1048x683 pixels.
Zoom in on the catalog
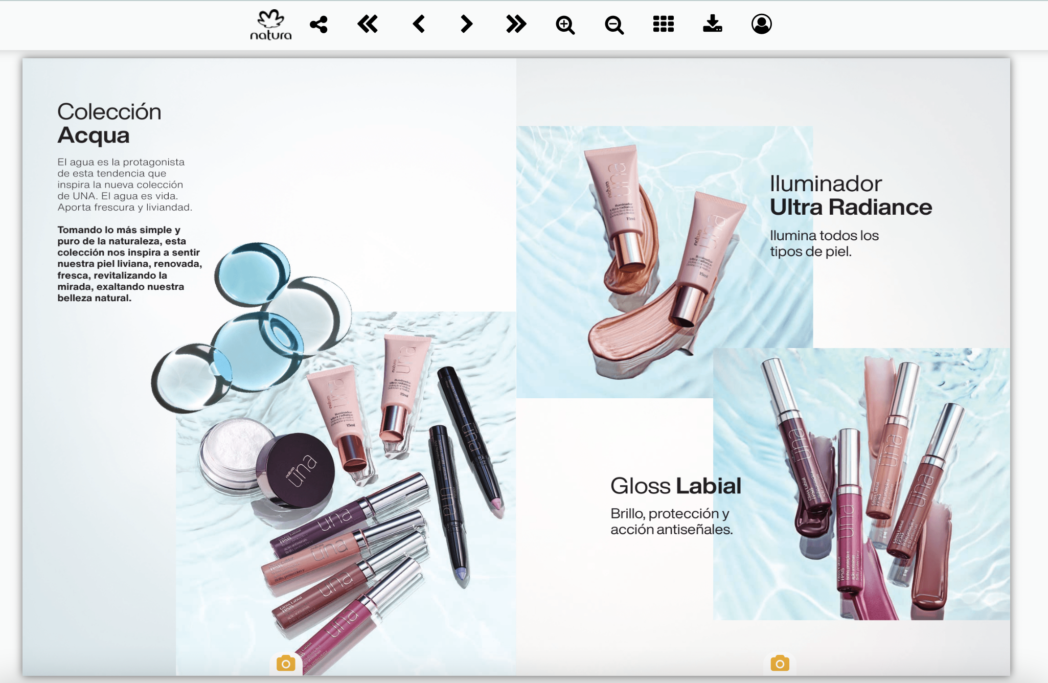pos(565,25)
